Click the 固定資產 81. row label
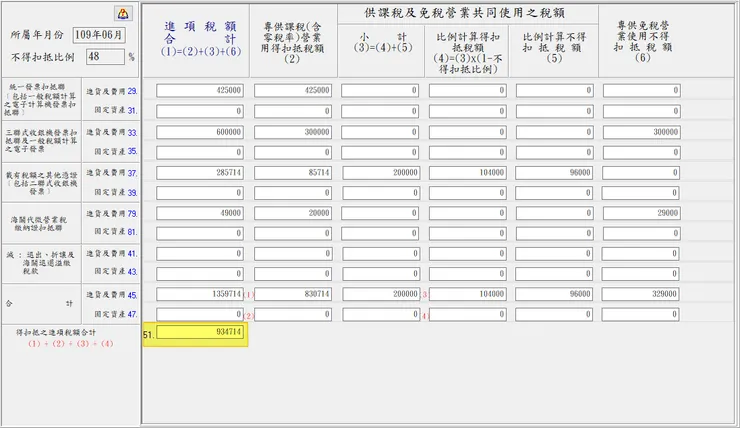 pos(116,232)
